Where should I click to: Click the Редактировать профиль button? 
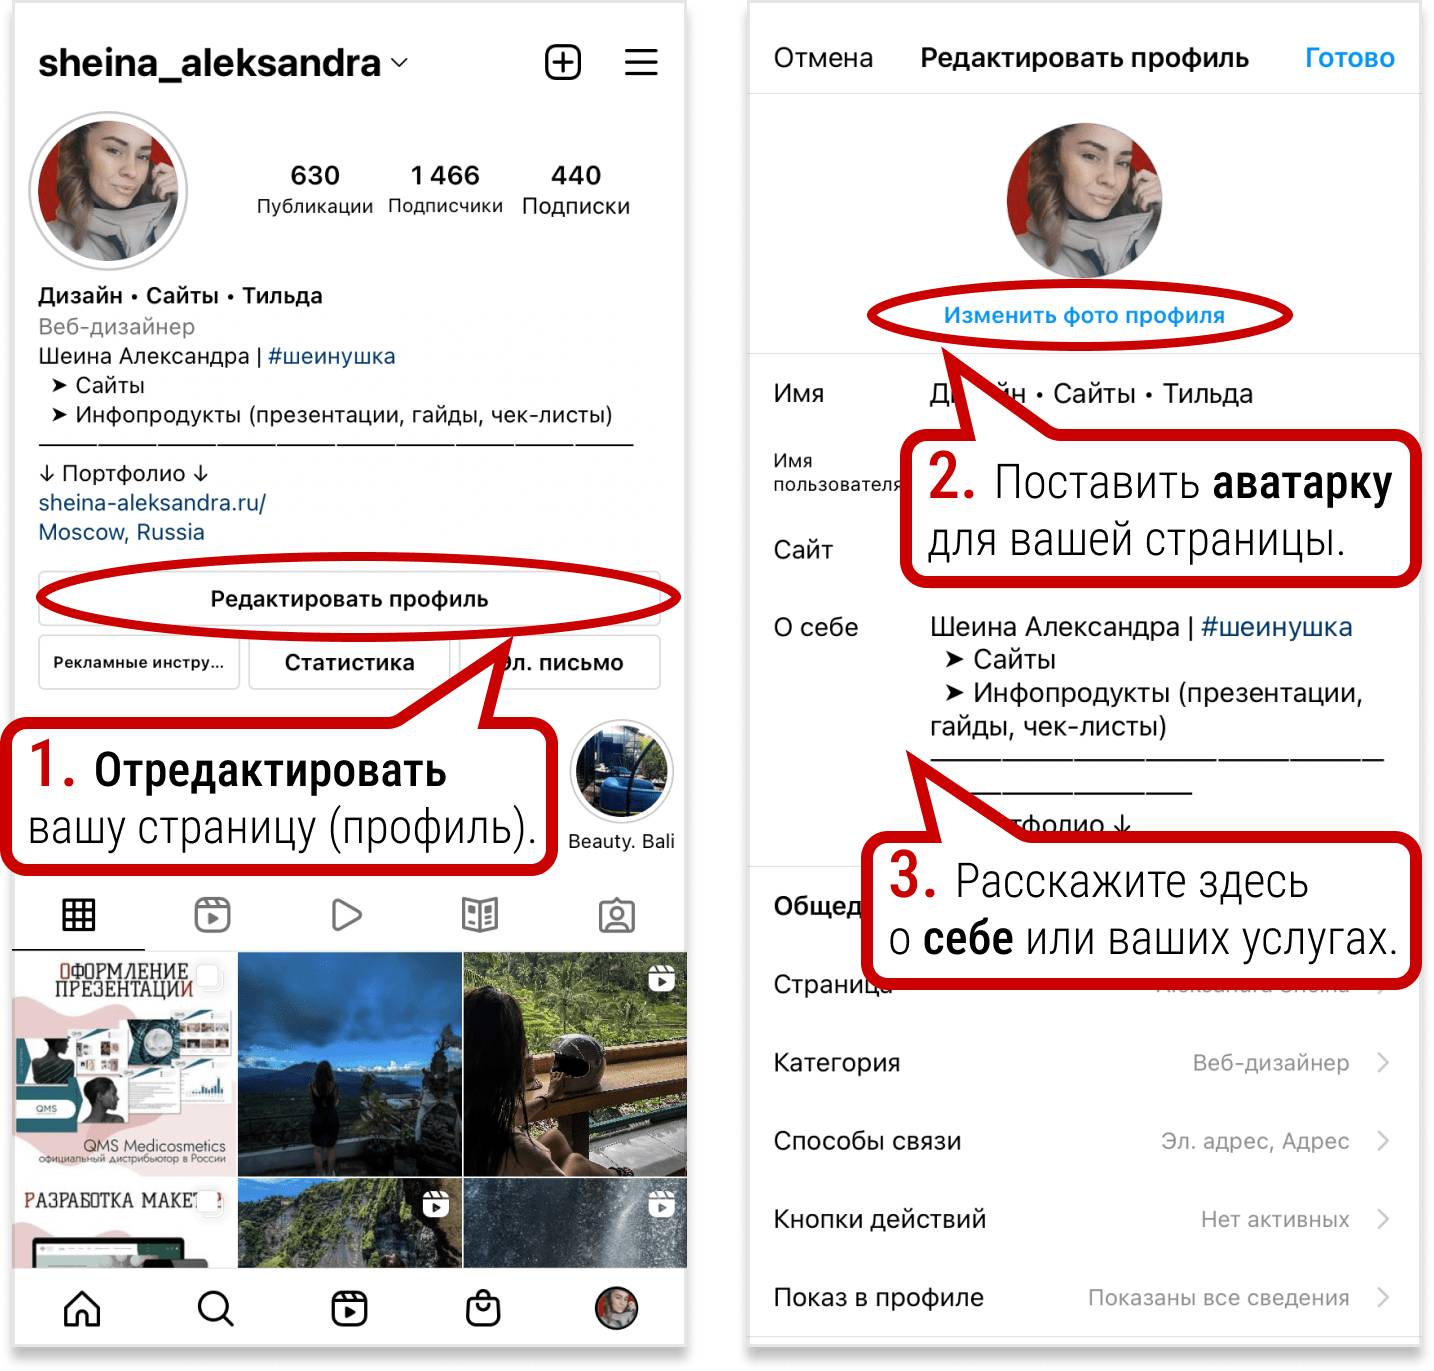coord(349,599)
